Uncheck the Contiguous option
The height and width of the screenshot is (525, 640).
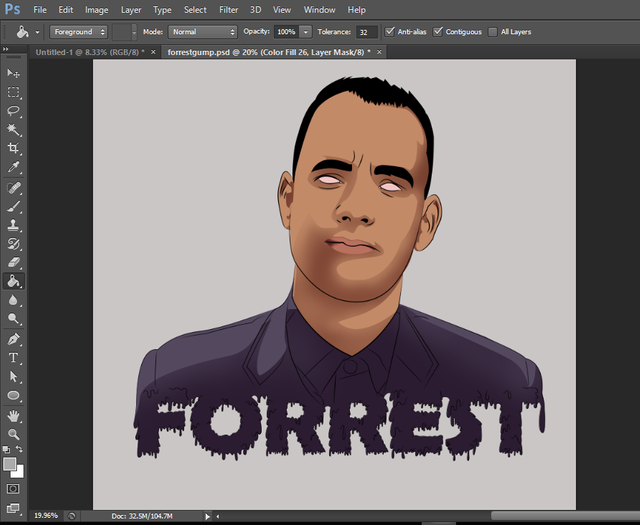coord(439,32)
